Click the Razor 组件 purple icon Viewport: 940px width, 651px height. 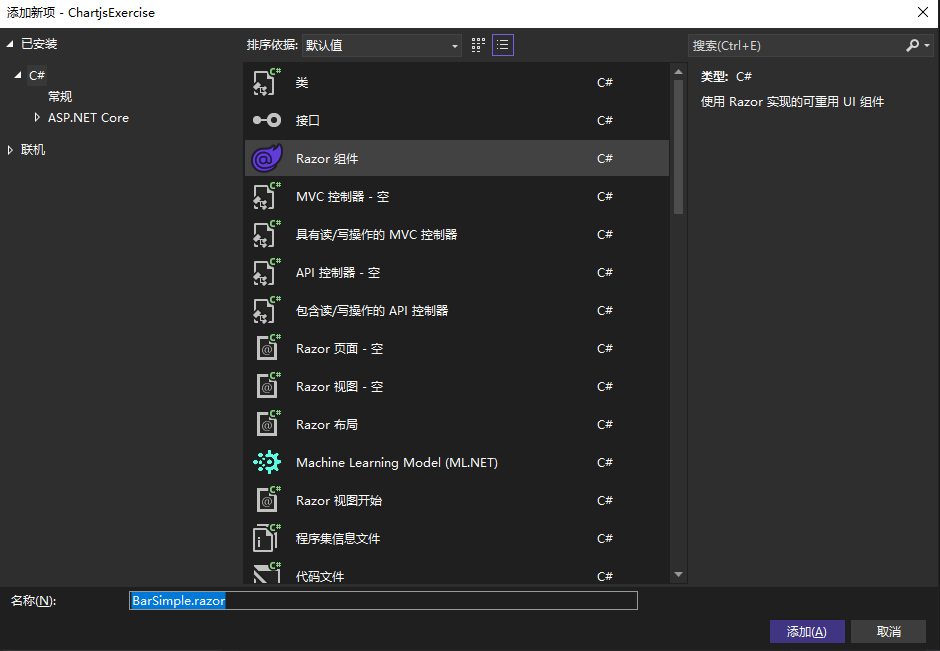point(267,158)
